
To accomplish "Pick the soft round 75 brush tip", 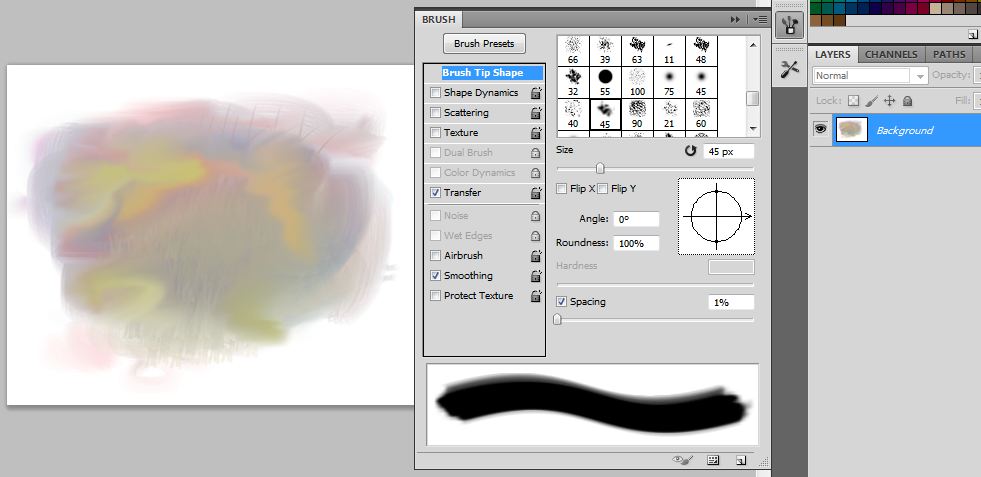I will [x=669, y=83].
